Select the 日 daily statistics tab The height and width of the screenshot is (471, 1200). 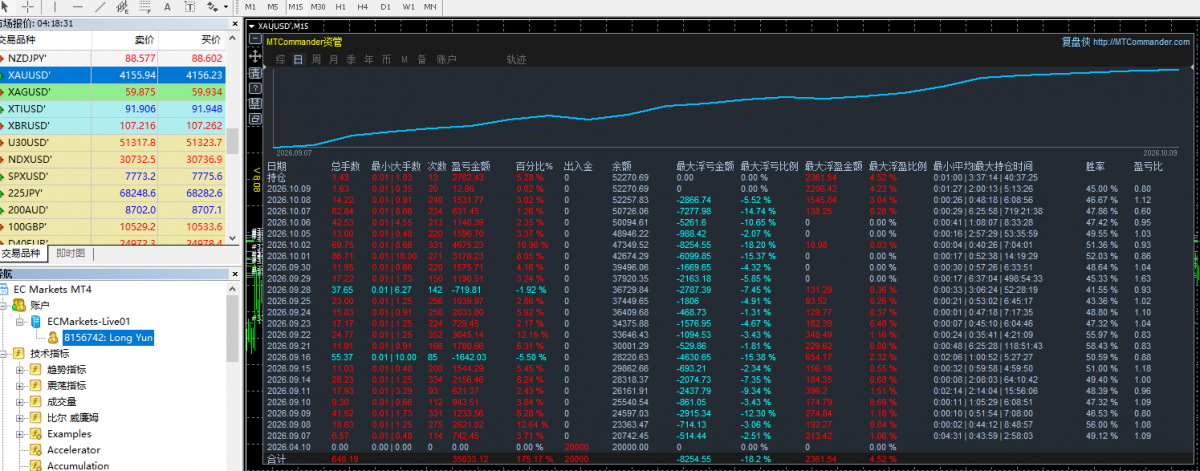pyautogui.click(x=298, y=60)
